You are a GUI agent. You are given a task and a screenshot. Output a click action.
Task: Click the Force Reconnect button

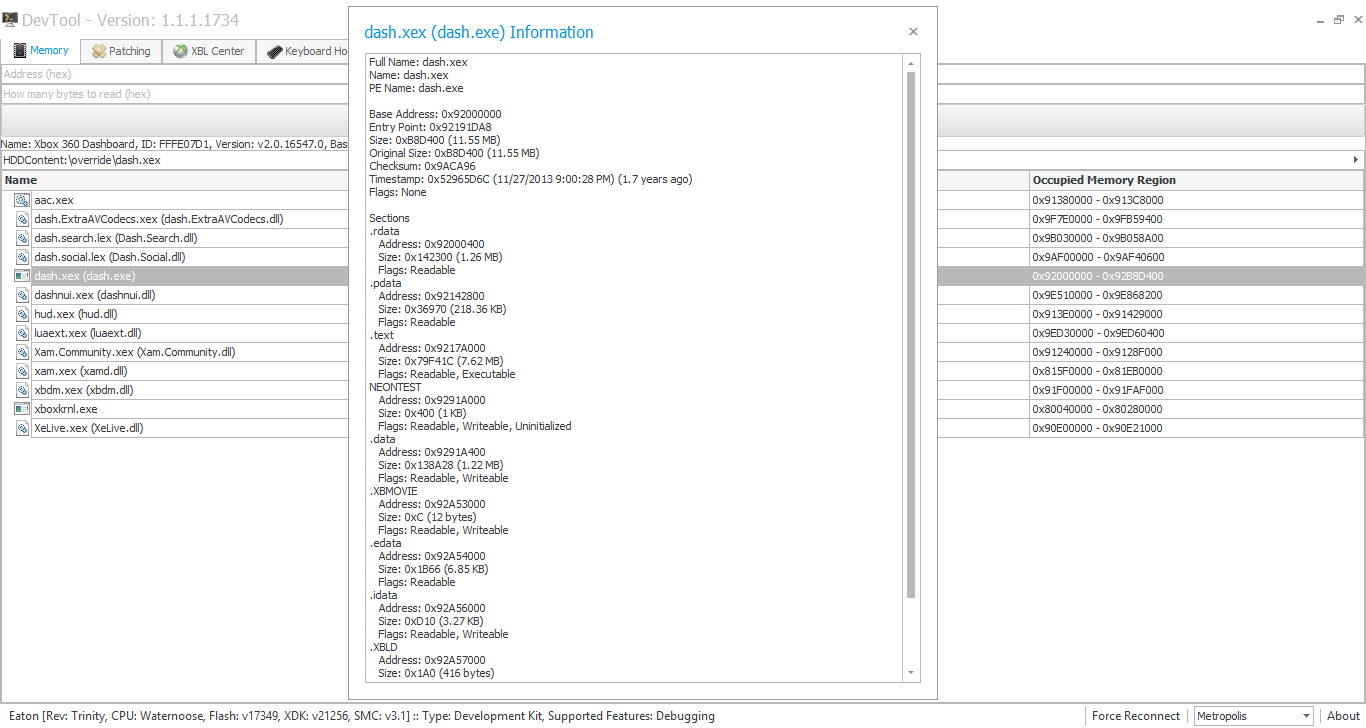tap(1136, 716)
